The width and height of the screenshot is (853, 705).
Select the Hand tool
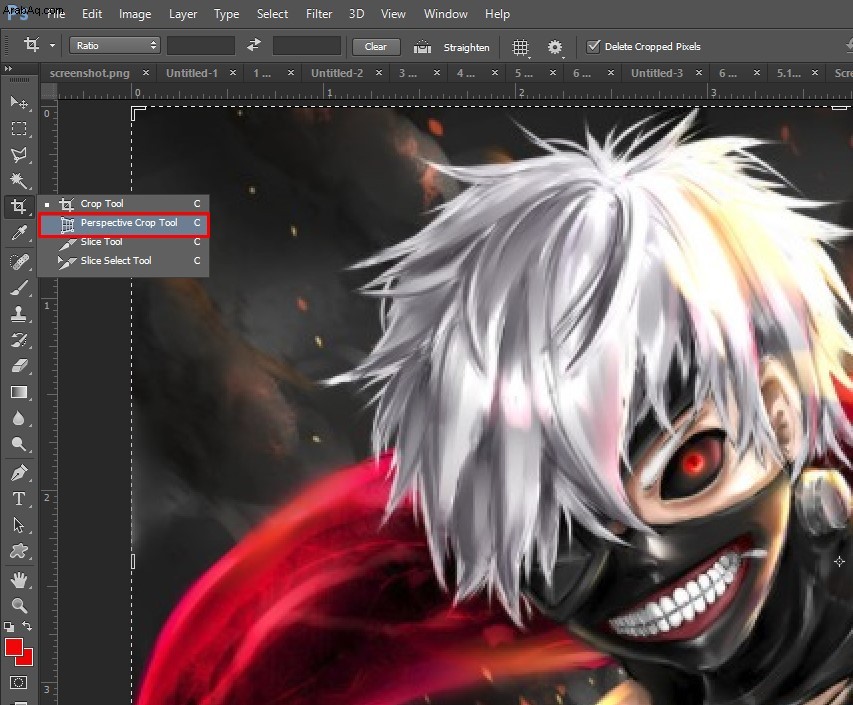19,580
